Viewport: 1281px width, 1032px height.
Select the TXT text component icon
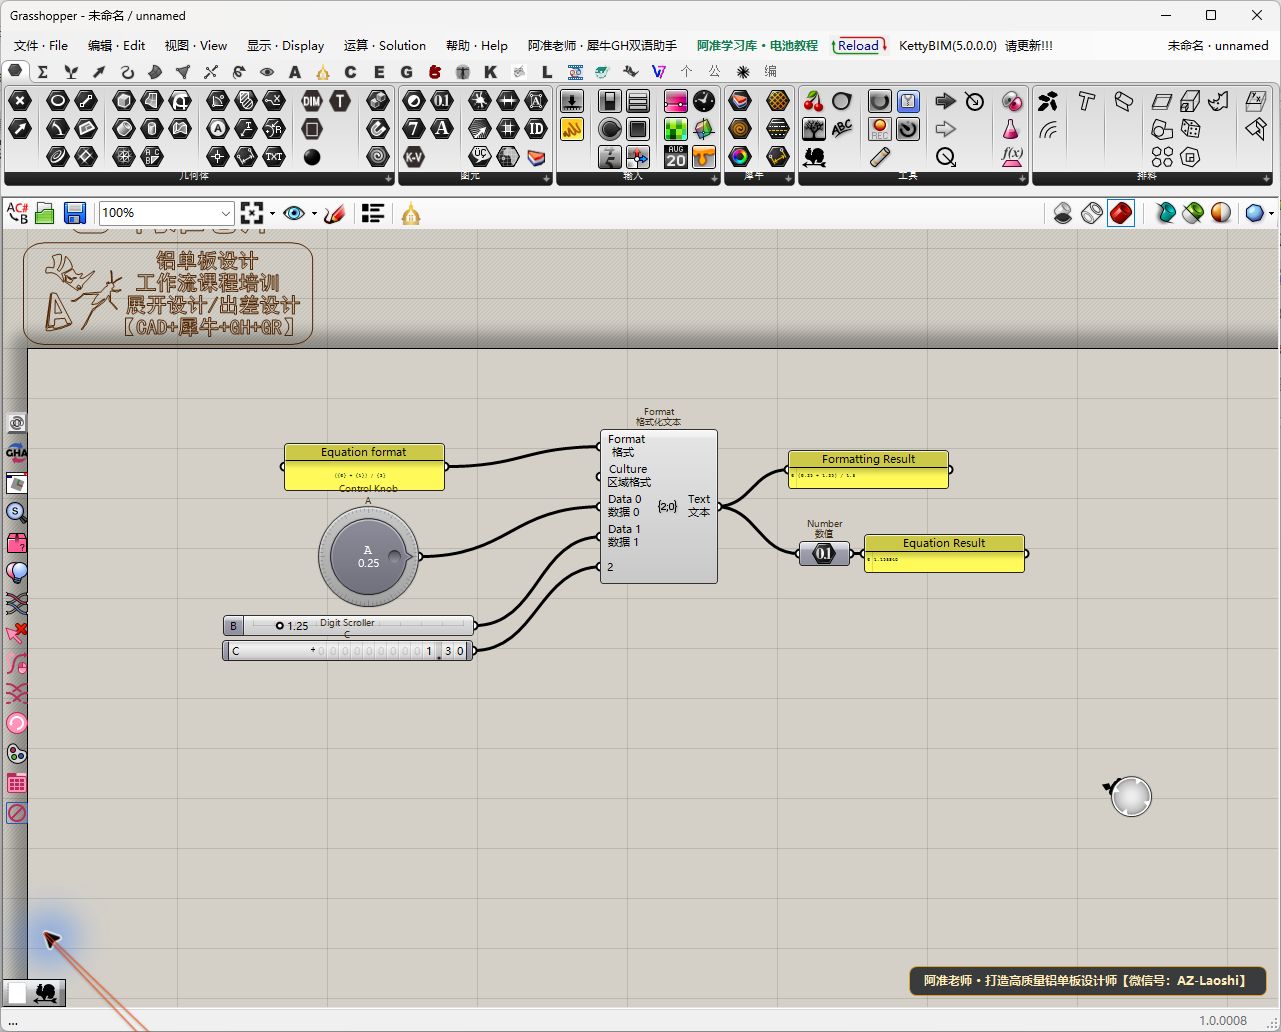[274, 157]
